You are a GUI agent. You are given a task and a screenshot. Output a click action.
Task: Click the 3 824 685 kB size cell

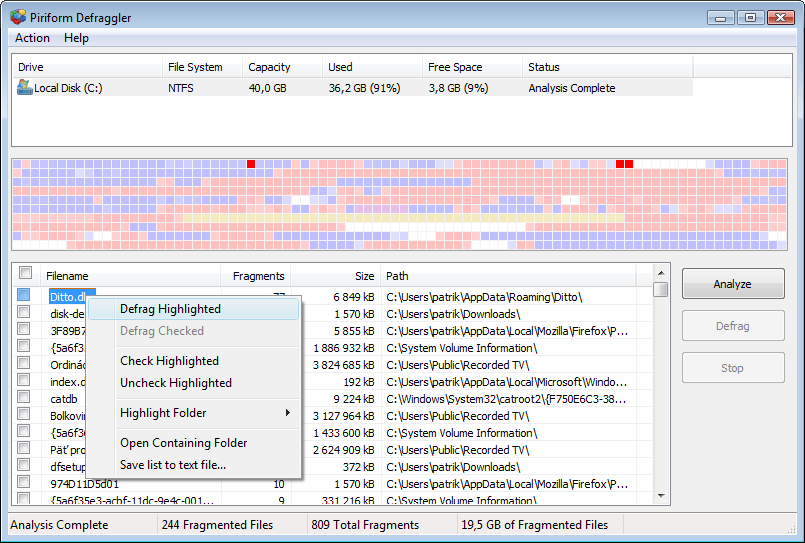[x=343, y=365]
